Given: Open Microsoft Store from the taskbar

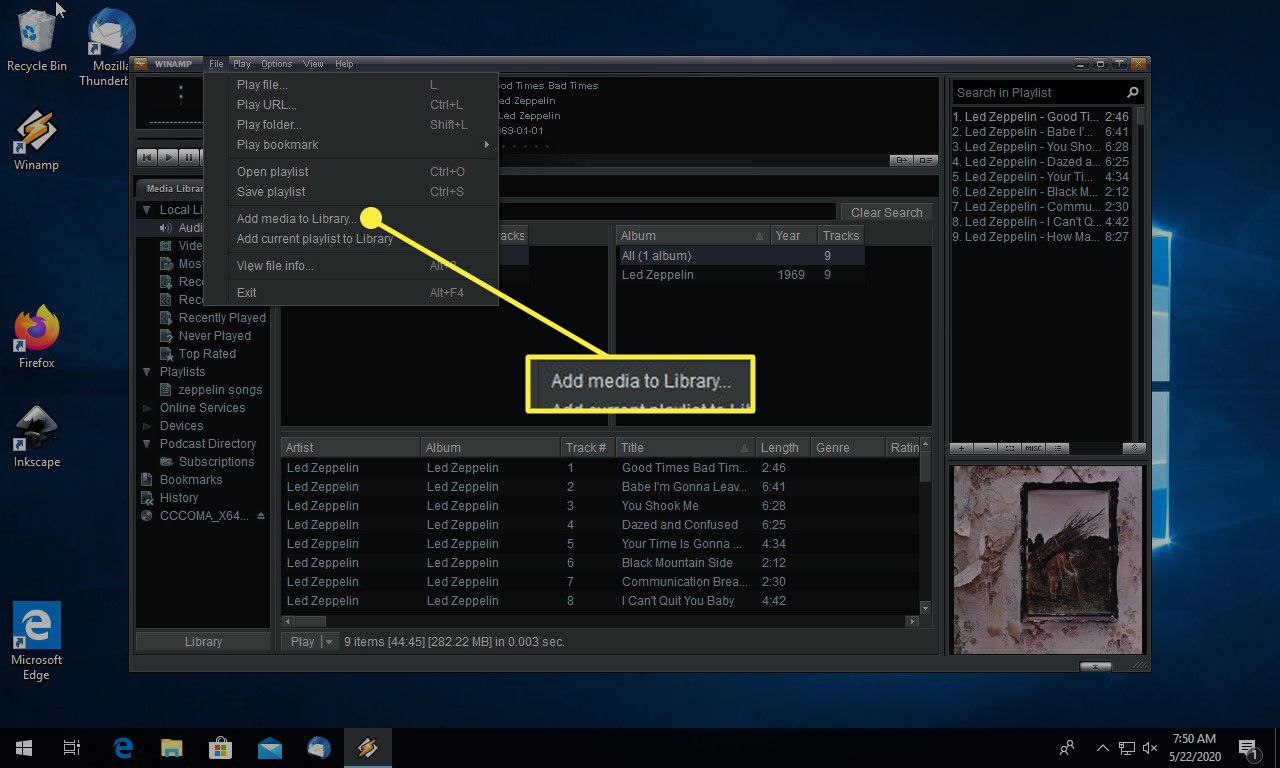Looking at the screenshot, I should [220, 747].
